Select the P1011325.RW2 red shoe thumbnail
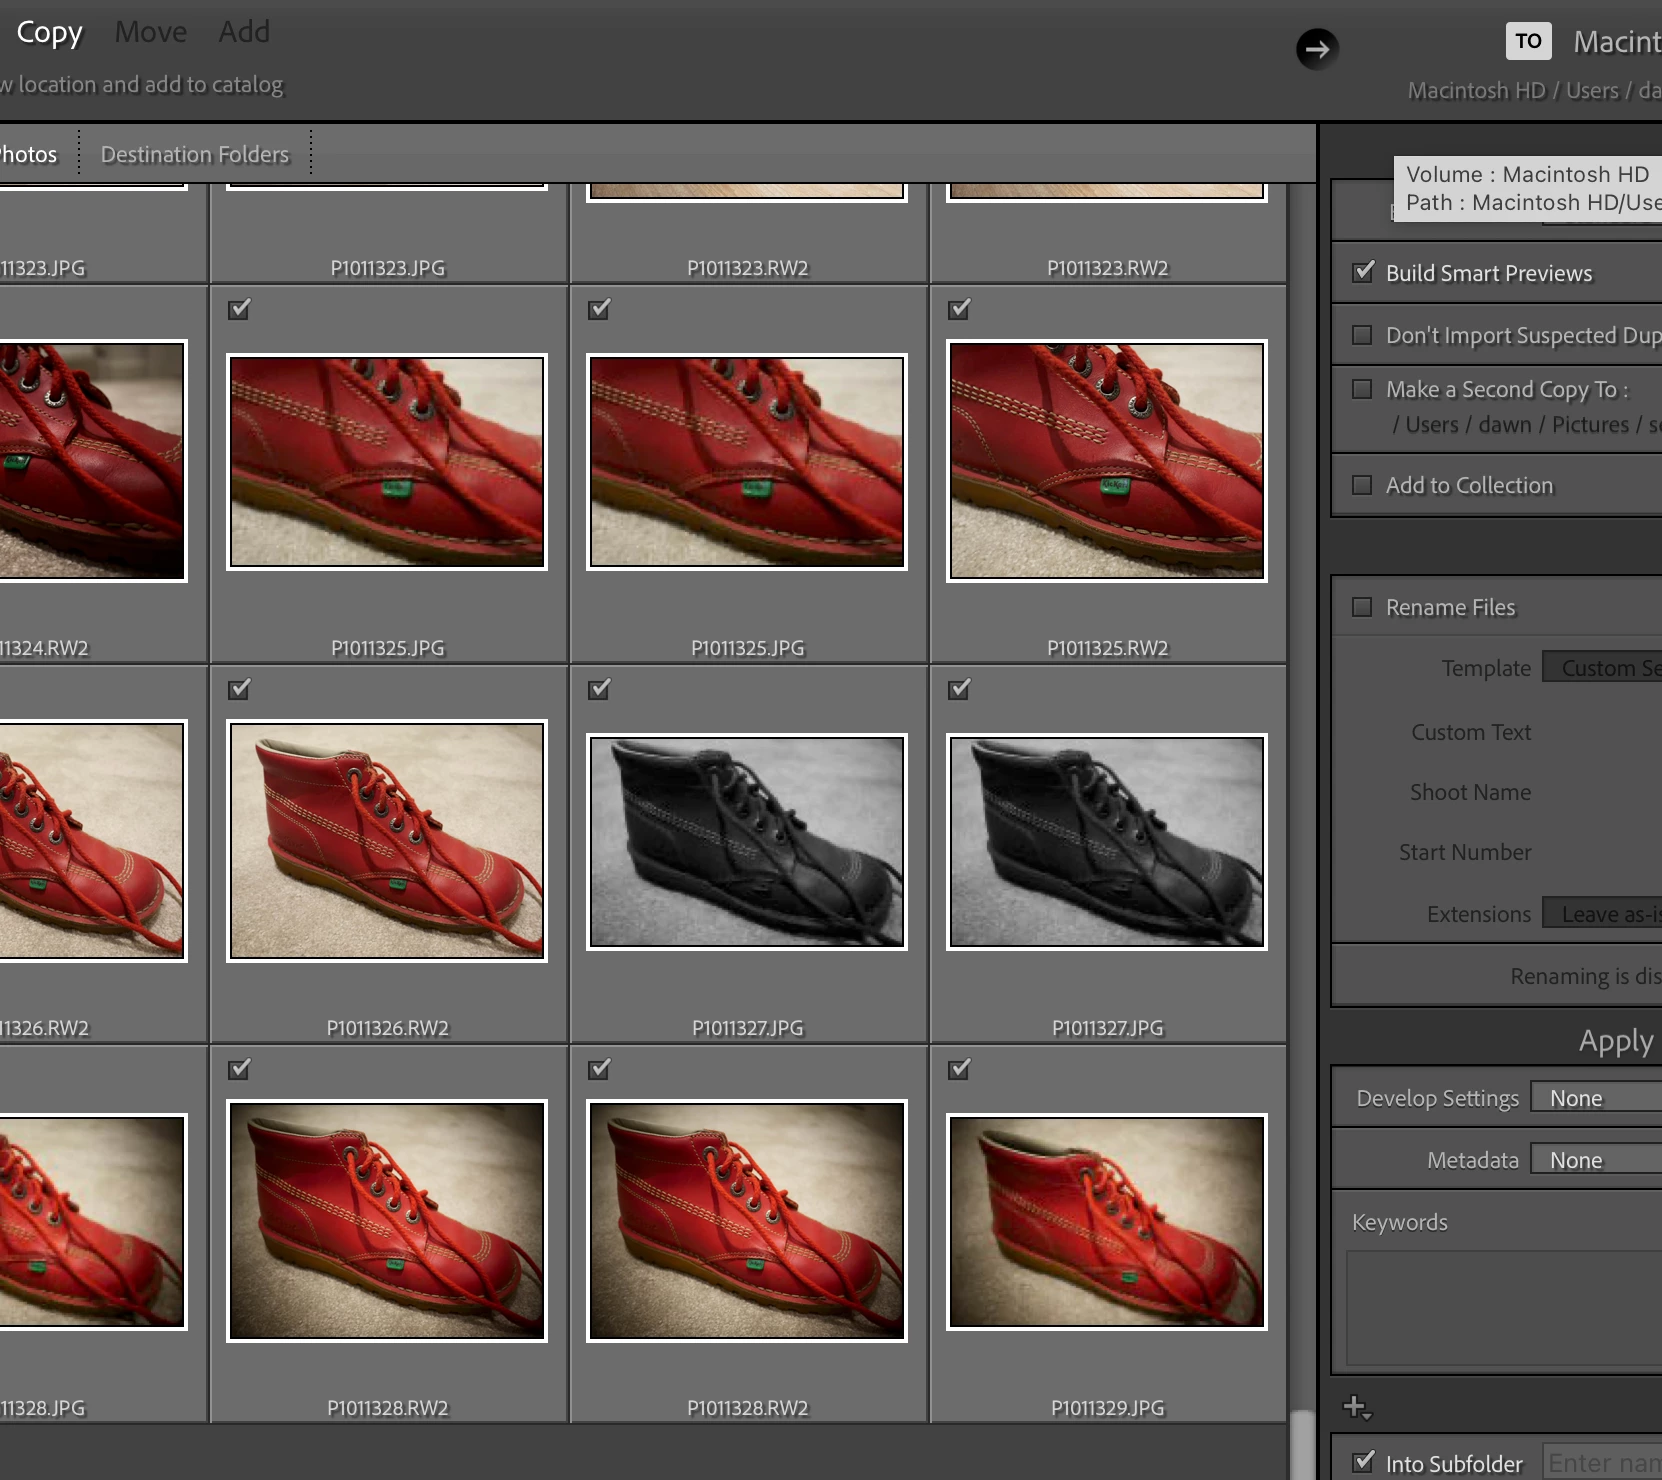The image size is (1662, 1480). [x=1107, y=461]
